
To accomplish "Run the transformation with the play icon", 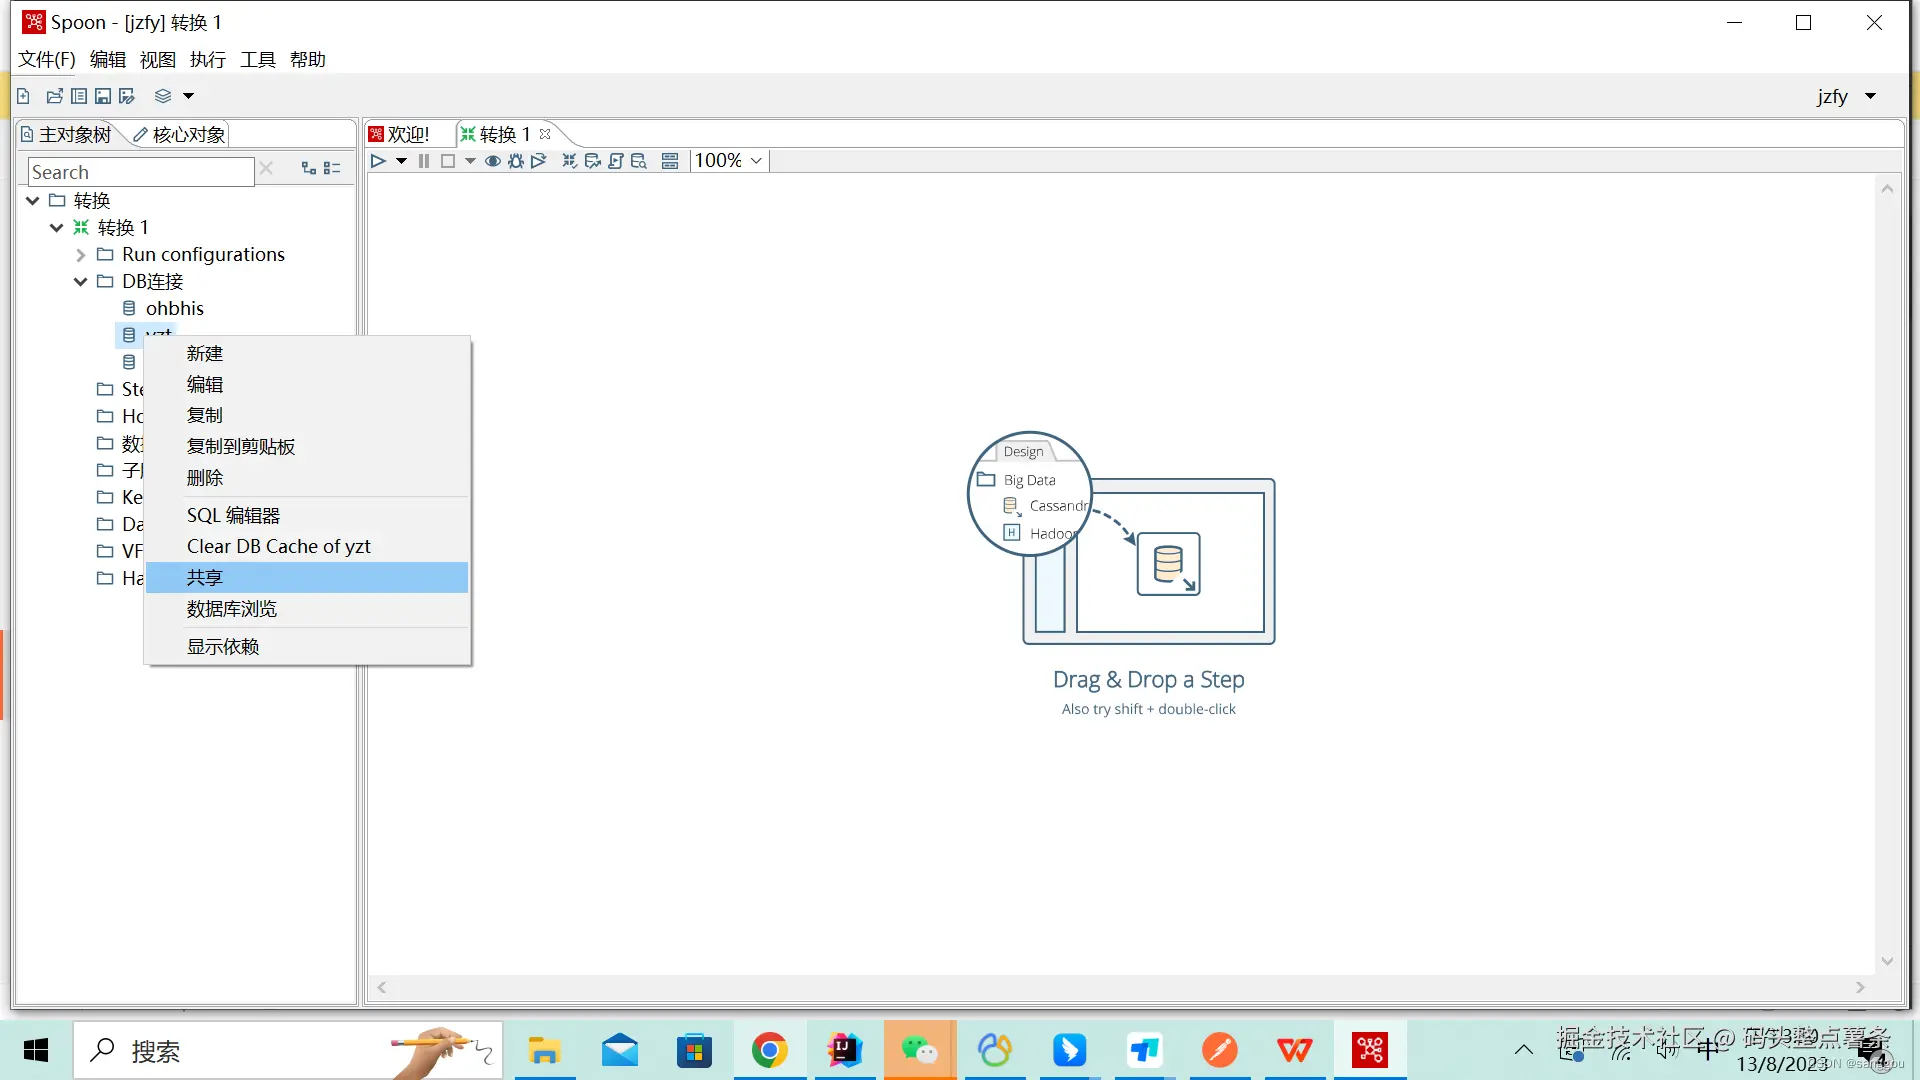I will (x=378, y=161).
